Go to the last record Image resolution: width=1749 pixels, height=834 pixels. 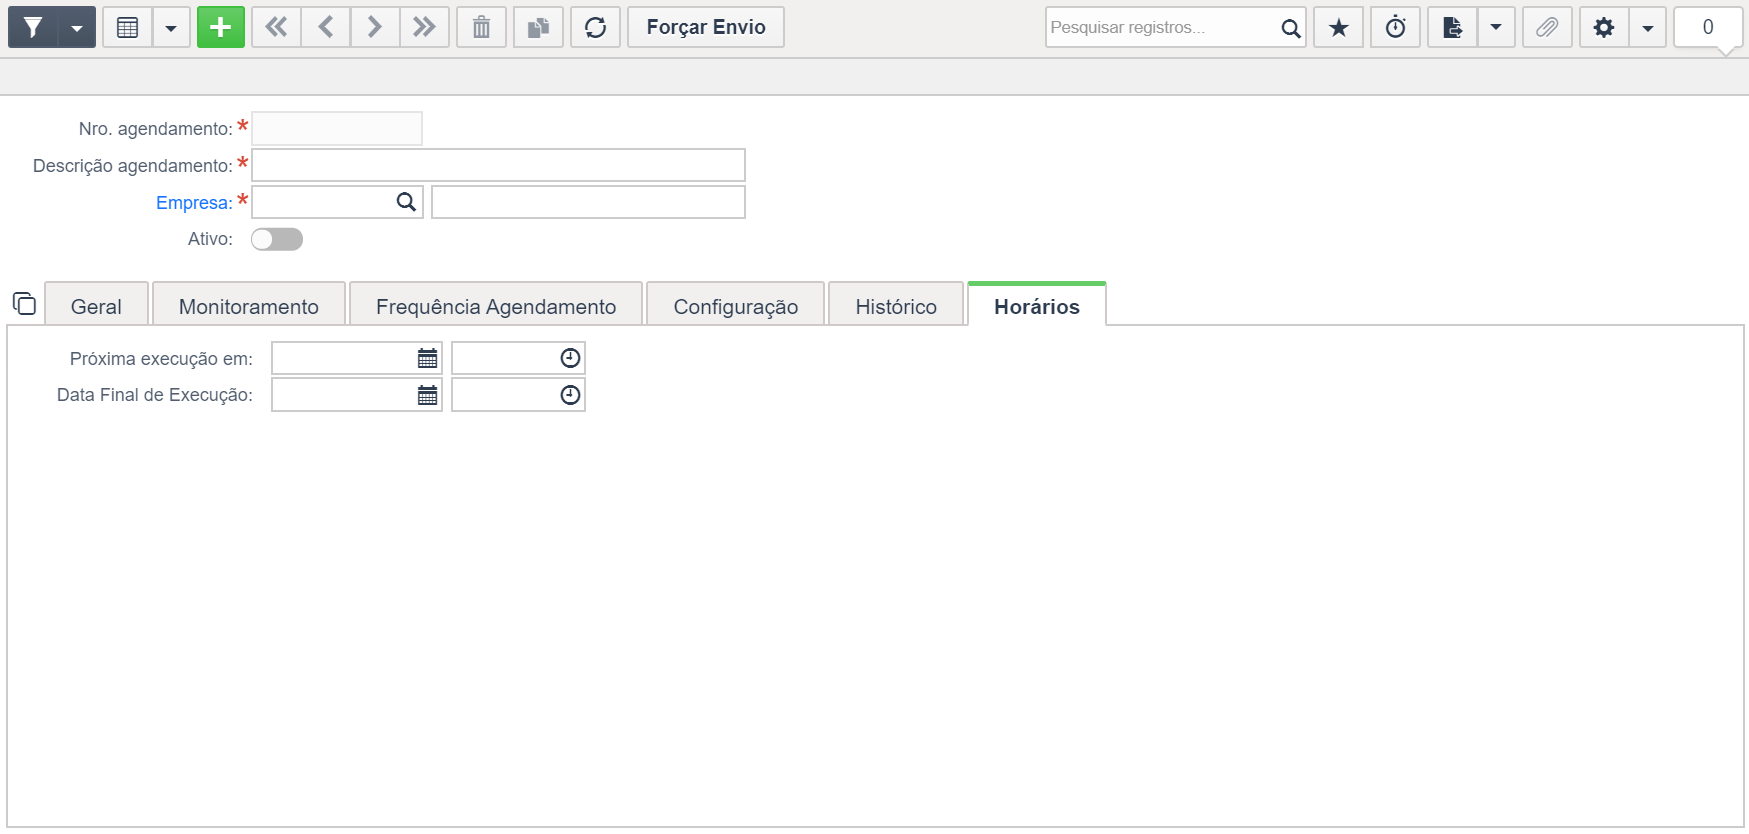point(424,27)
